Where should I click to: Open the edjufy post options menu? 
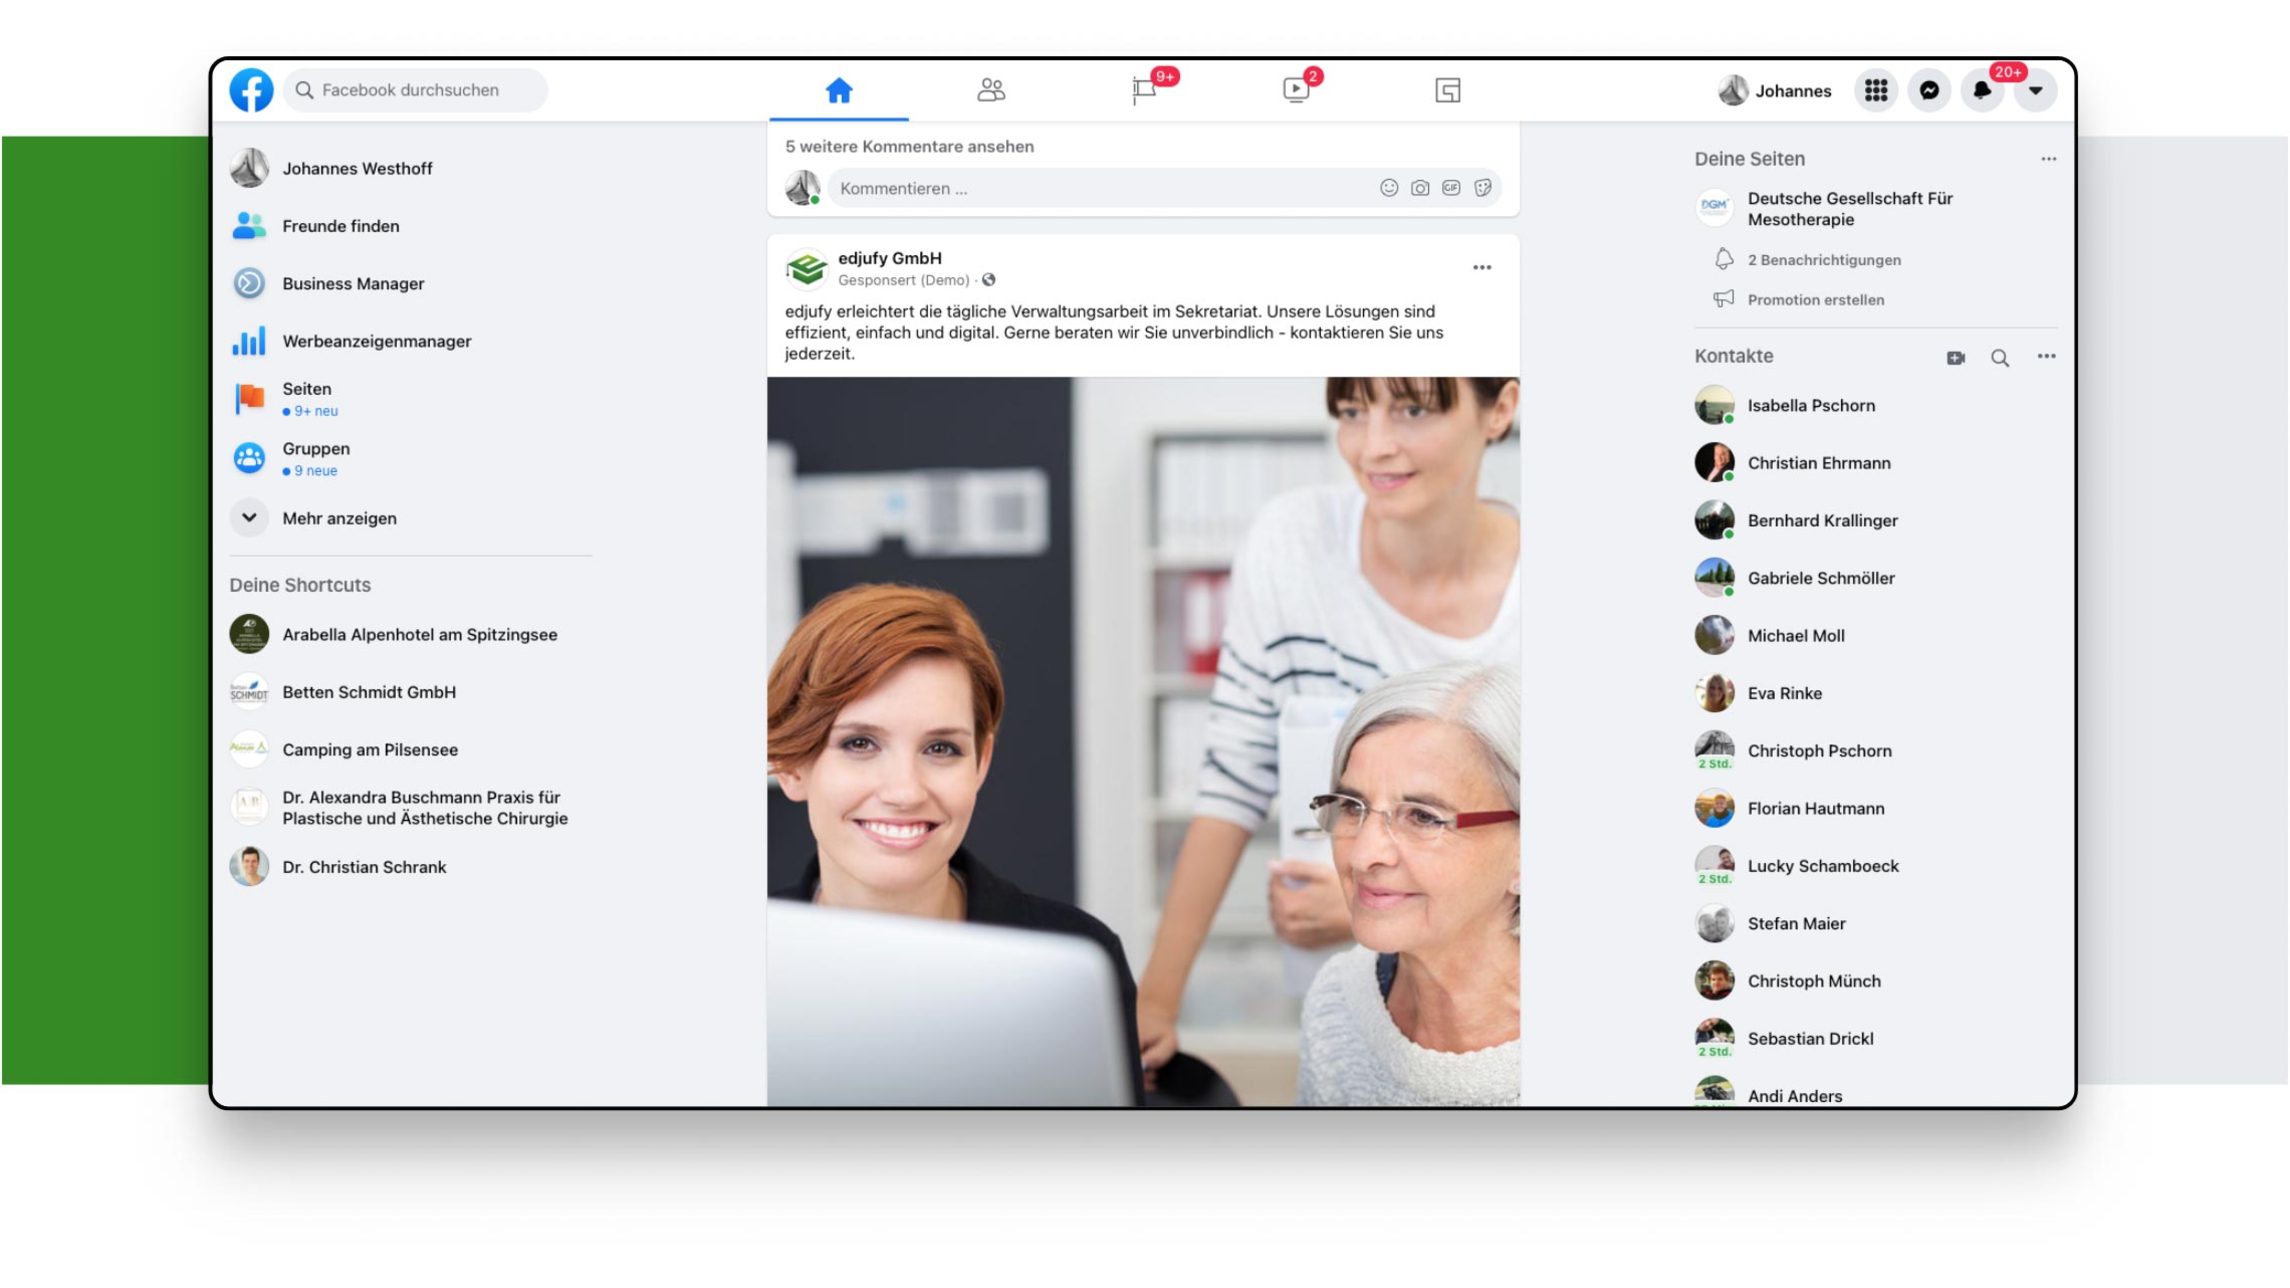[1482, 268]
